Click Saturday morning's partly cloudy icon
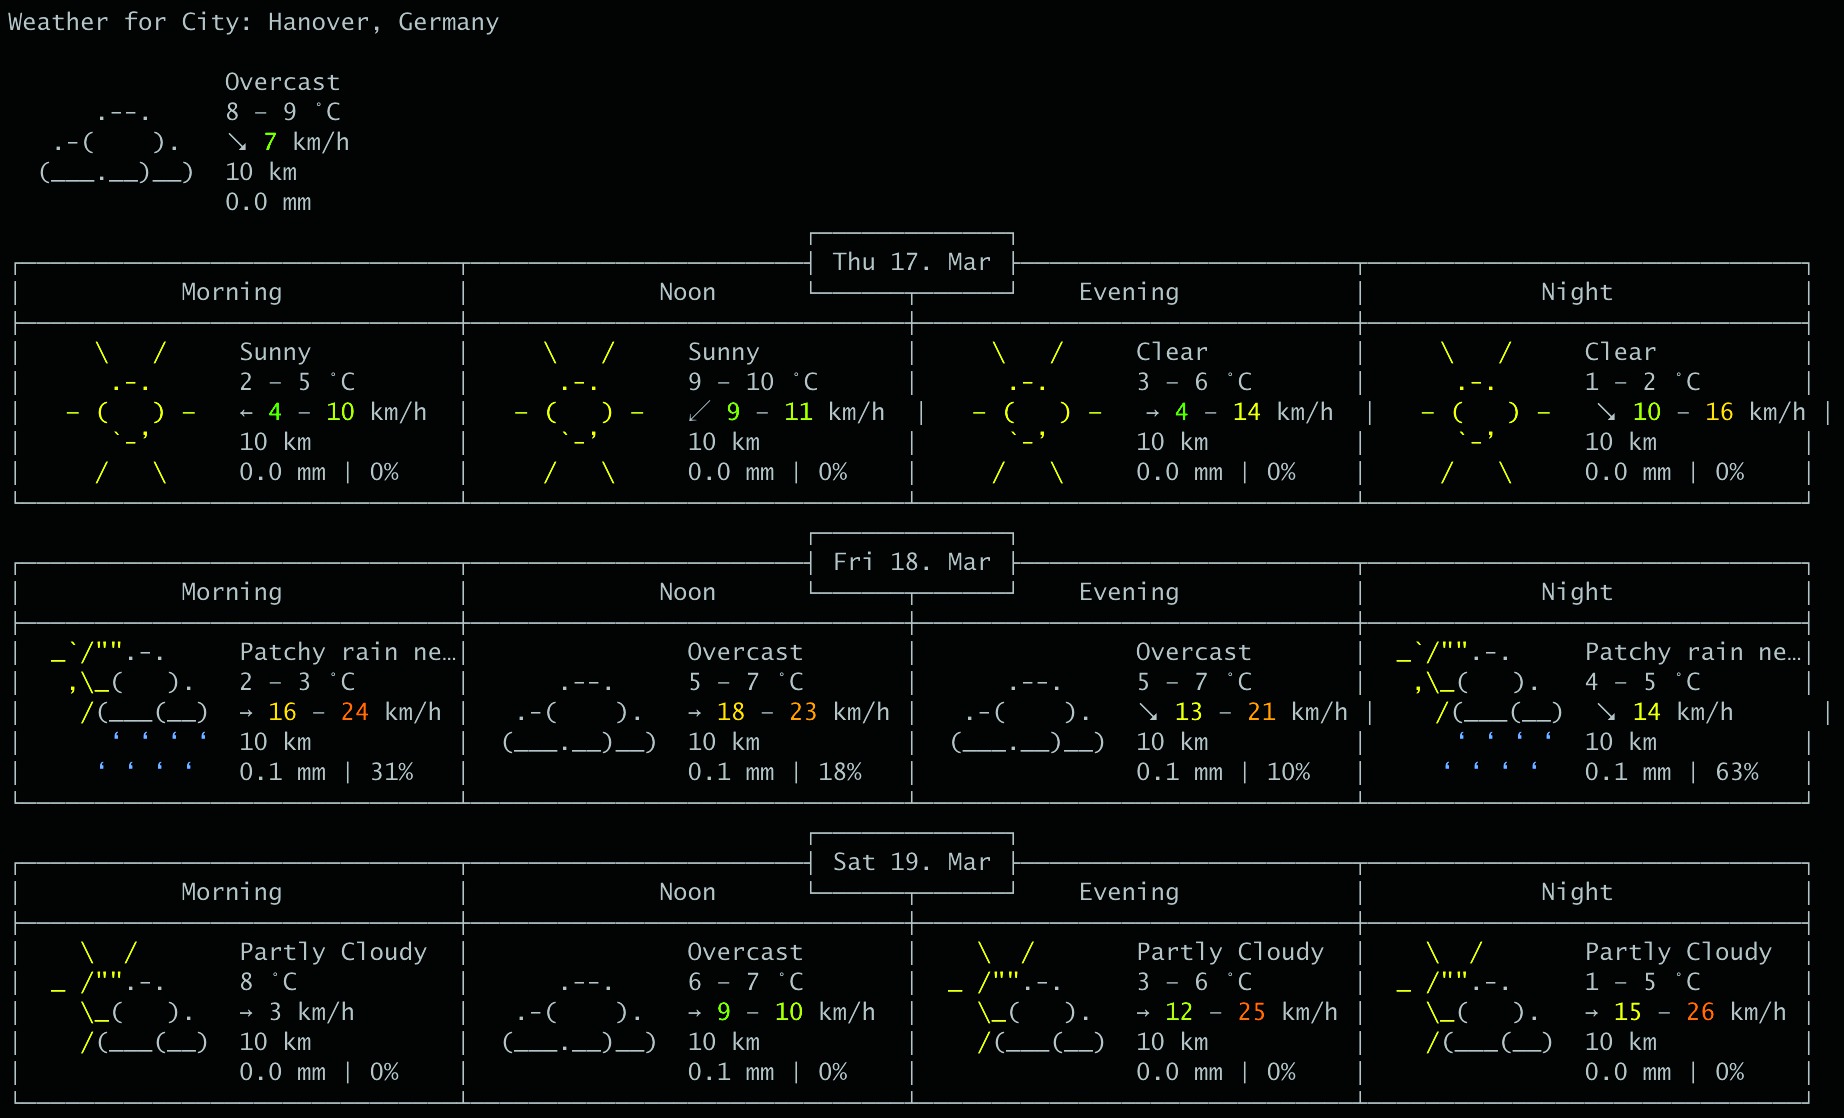This screenshot has height=1118, width=1844. click(x=130, y=1011)
